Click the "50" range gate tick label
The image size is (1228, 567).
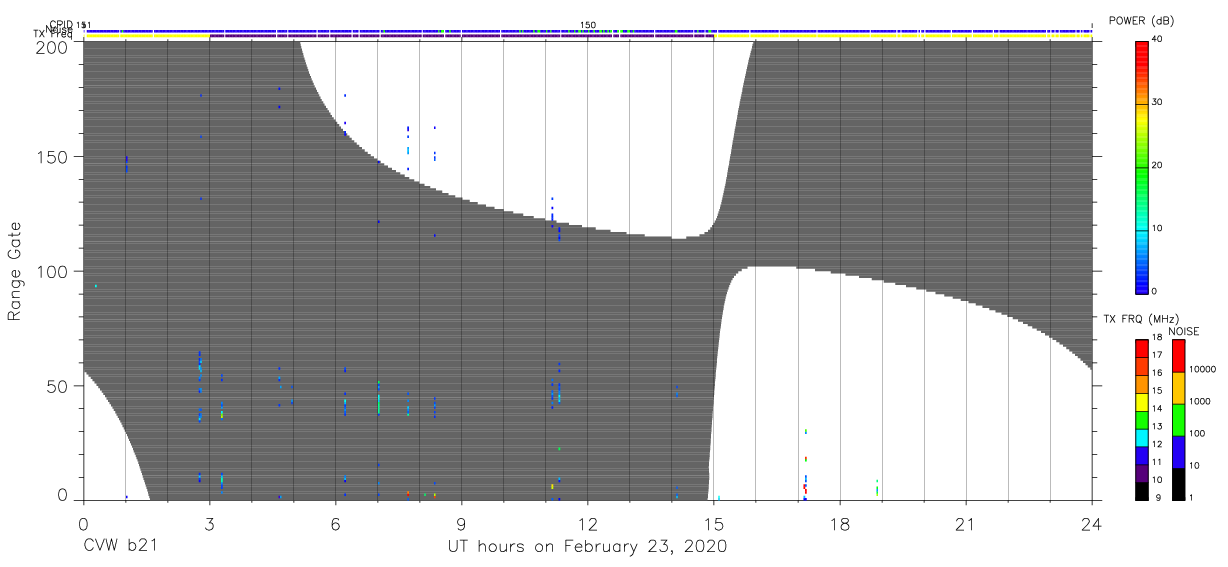coord(58,385)
